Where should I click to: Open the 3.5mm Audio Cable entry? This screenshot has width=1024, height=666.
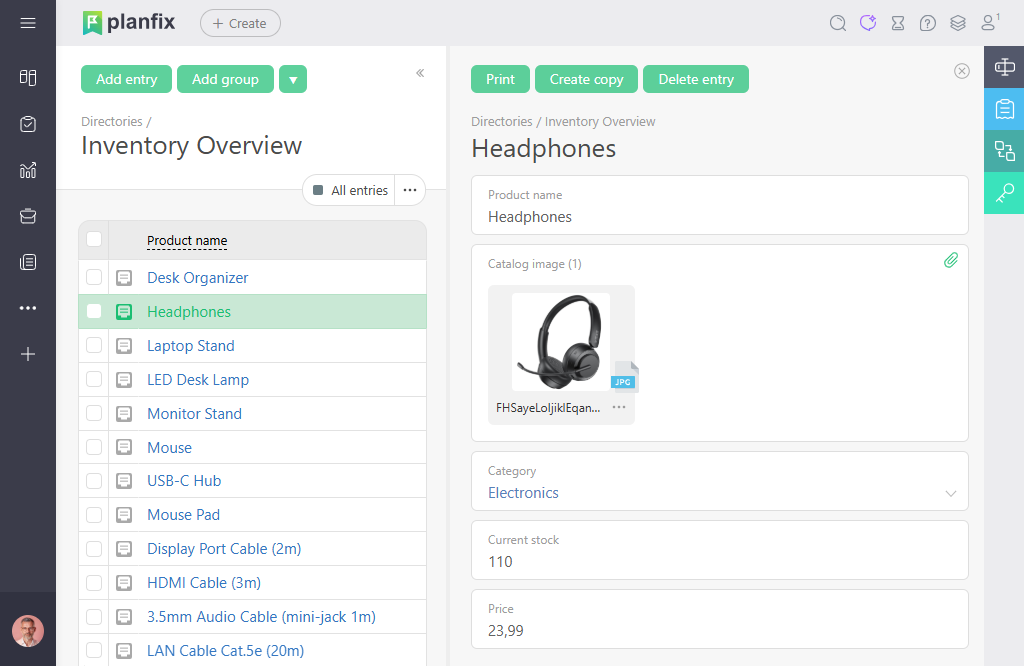[261, 617]
